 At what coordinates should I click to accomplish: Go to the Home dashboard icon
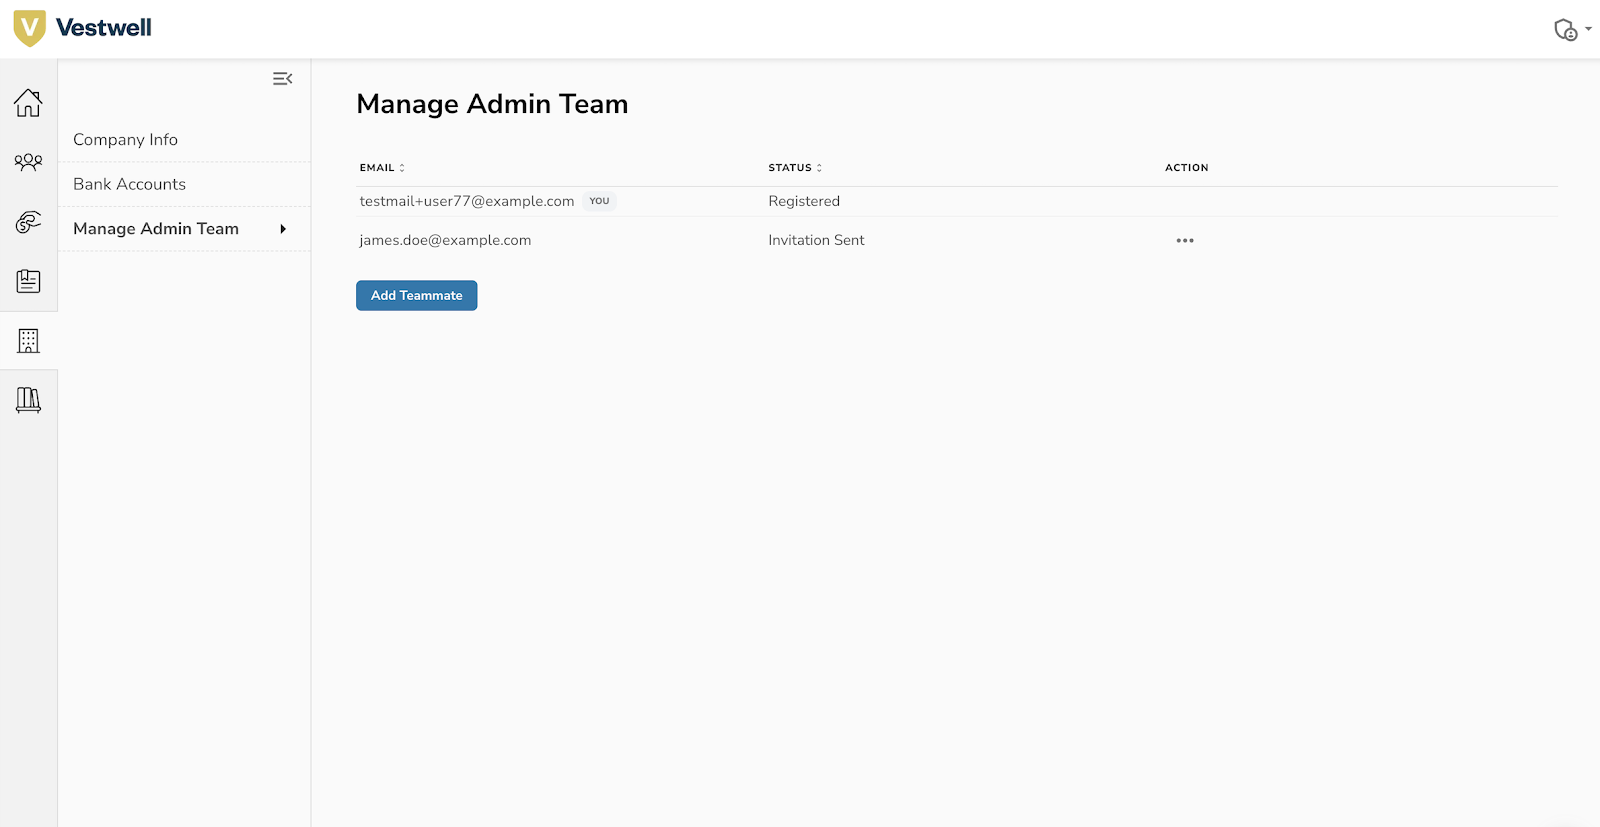pyautogui.click(x=28, y=102)
